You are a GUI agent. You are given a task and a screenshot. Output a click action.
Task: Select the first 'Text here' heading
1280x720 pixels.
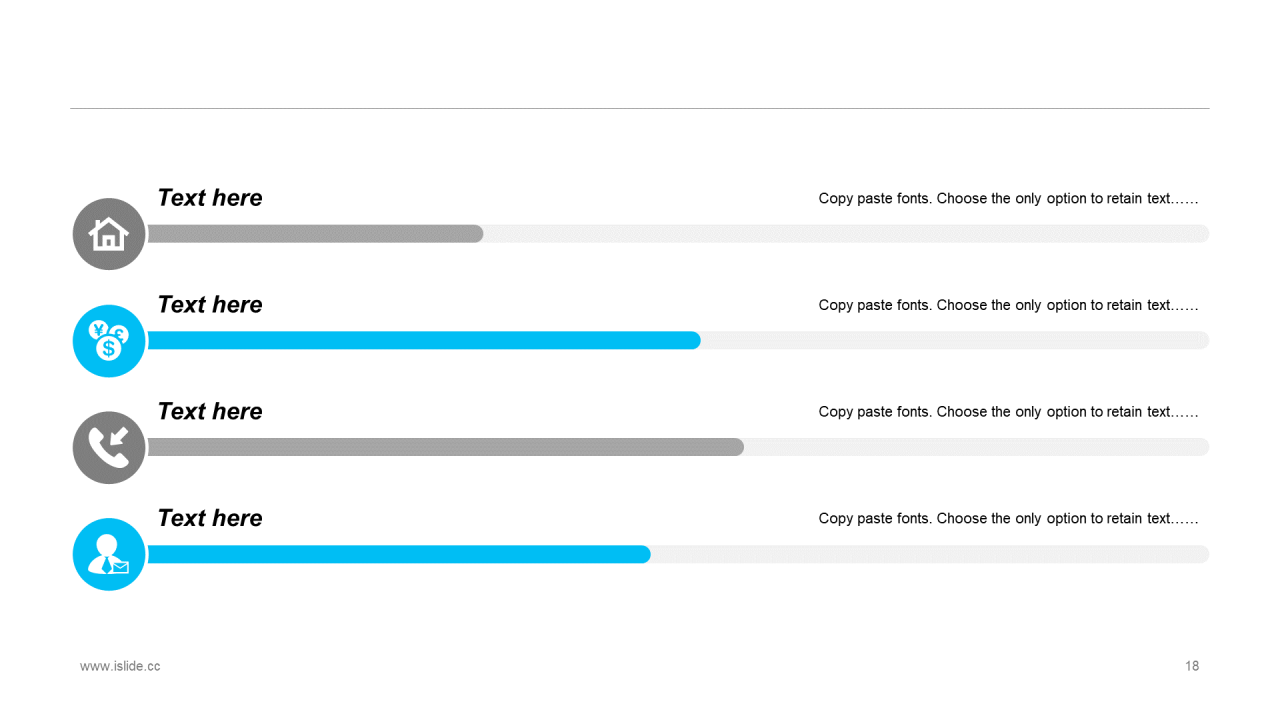point(210,198)
